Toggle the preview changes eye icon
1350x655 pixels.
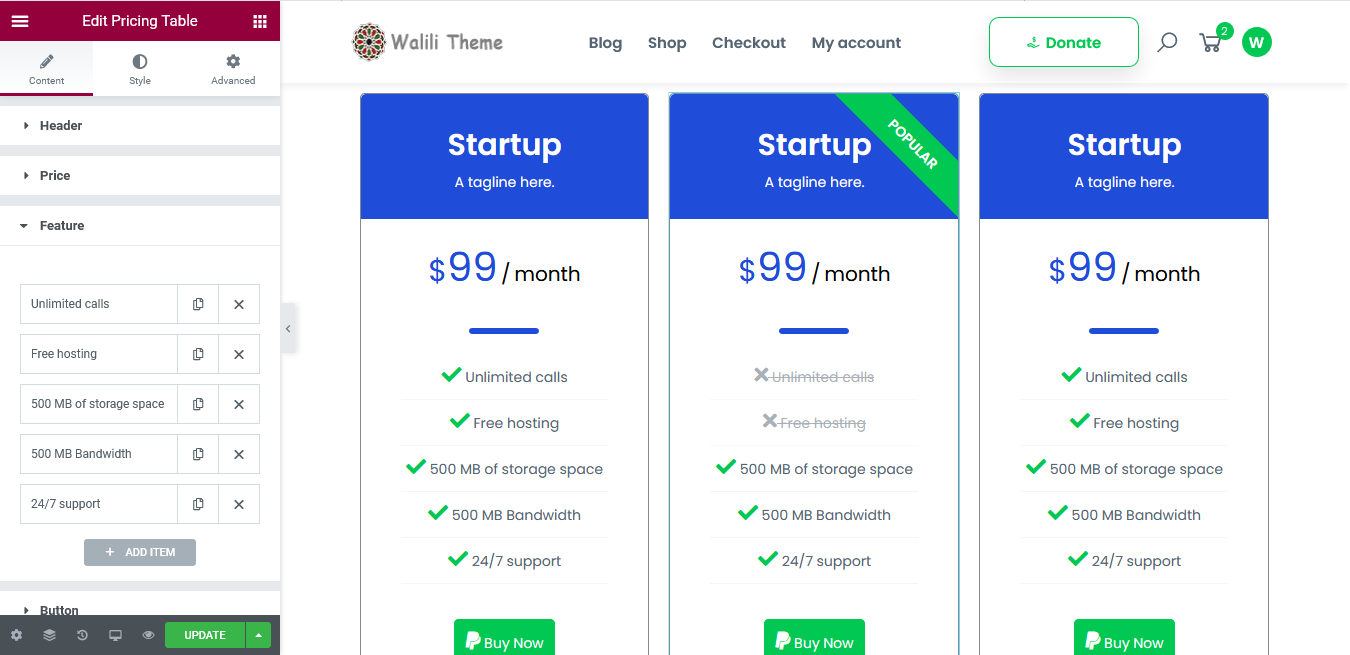click(x=148, y=635)
